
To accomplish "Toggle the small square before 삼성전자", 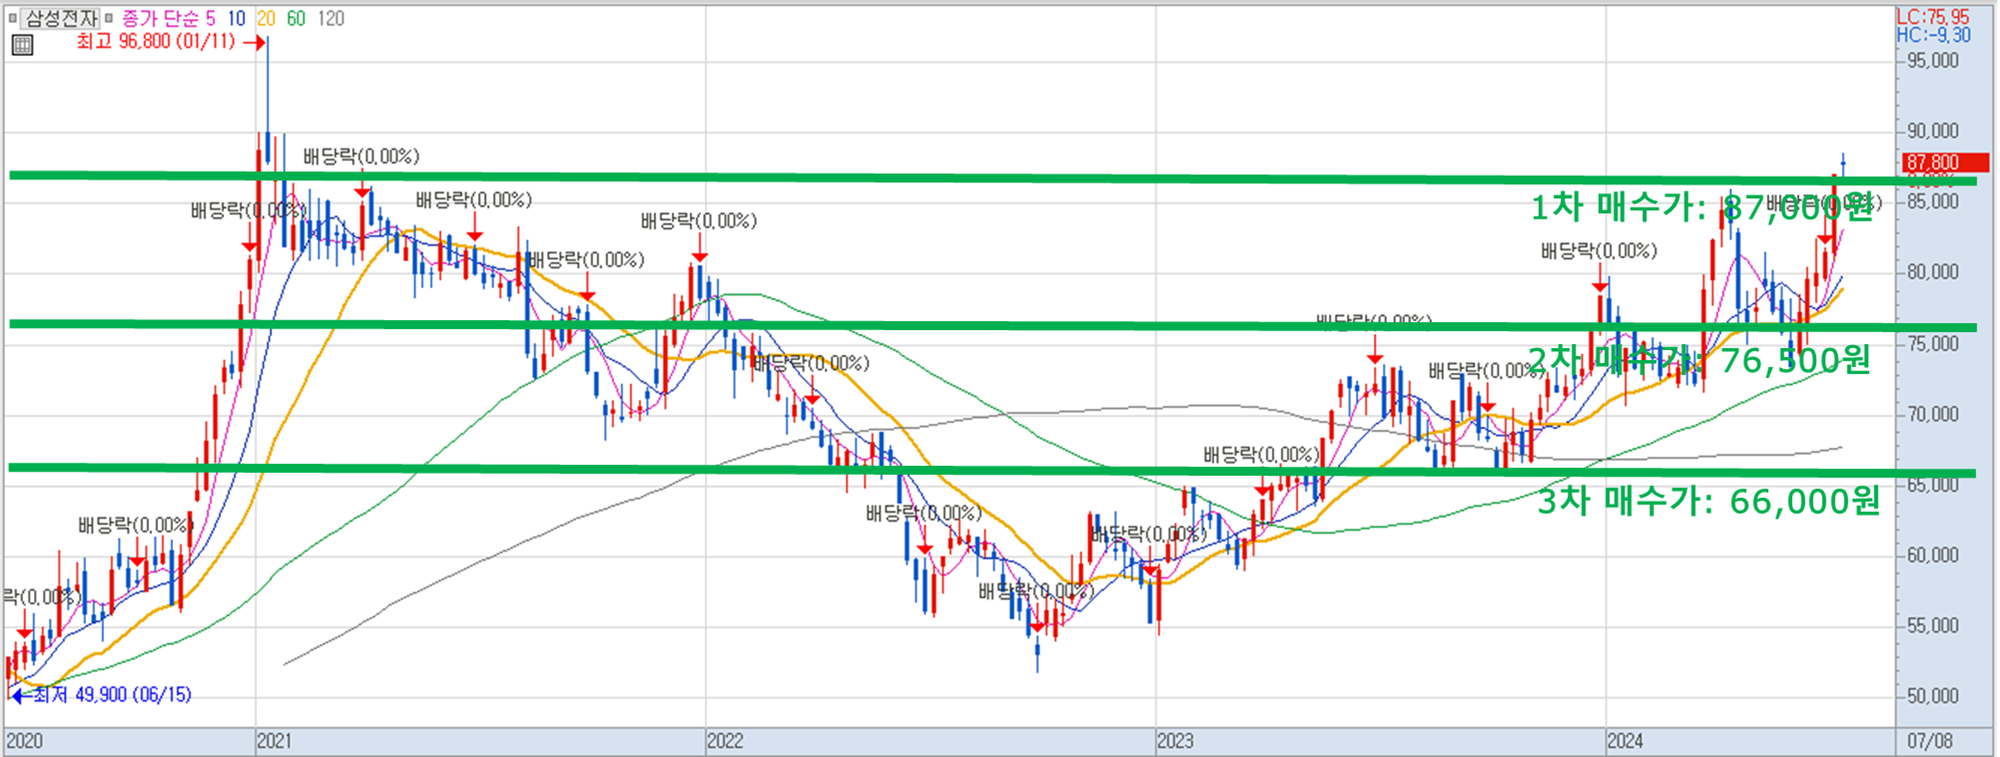I will point(13,18).
